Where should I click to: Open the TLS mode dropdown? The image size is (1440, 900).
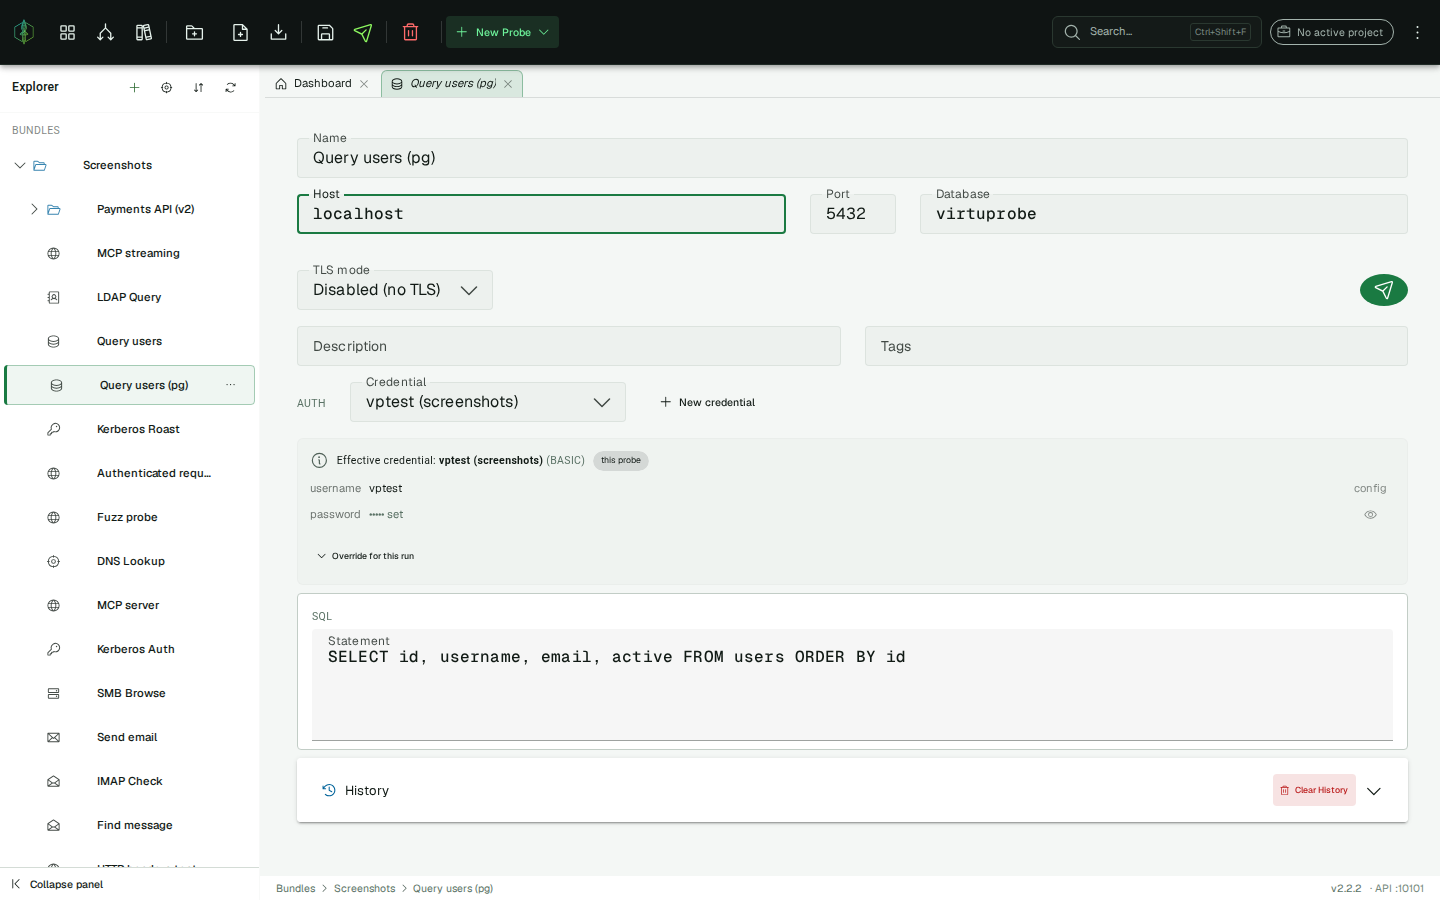coord(395,290)
